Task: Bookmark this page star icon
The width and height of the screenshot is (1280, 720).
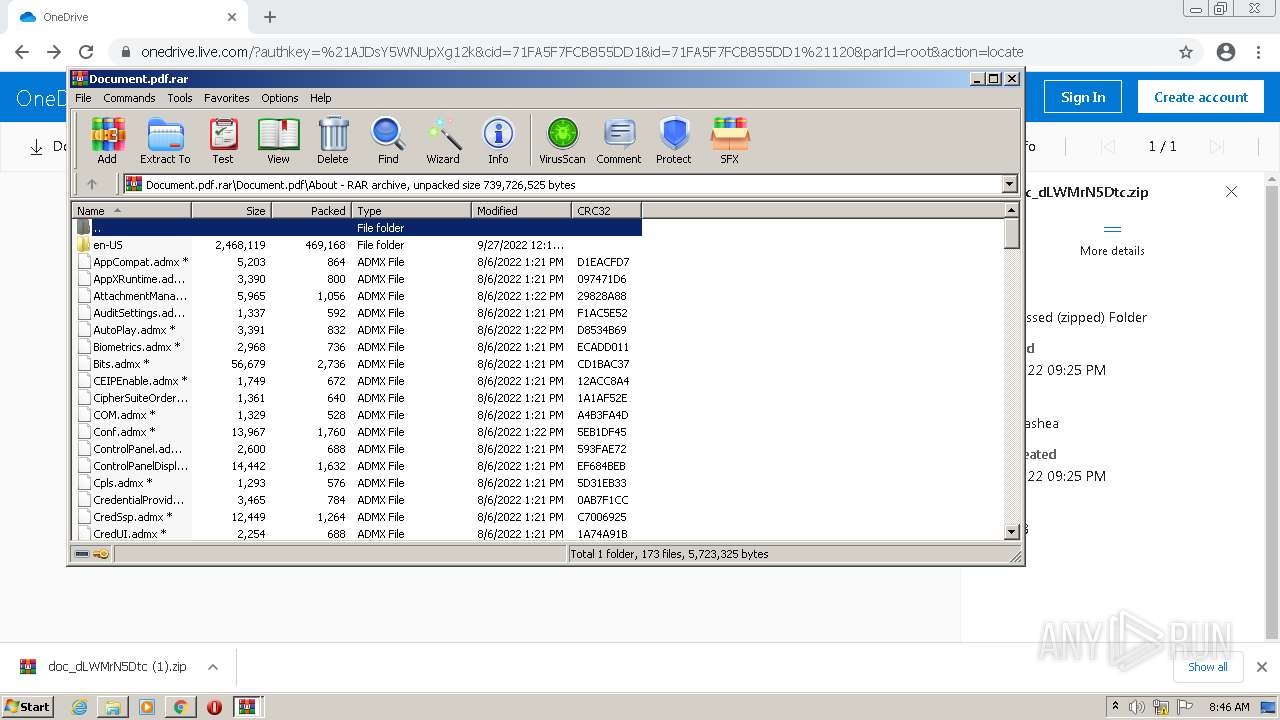Action: (1186, 52)
